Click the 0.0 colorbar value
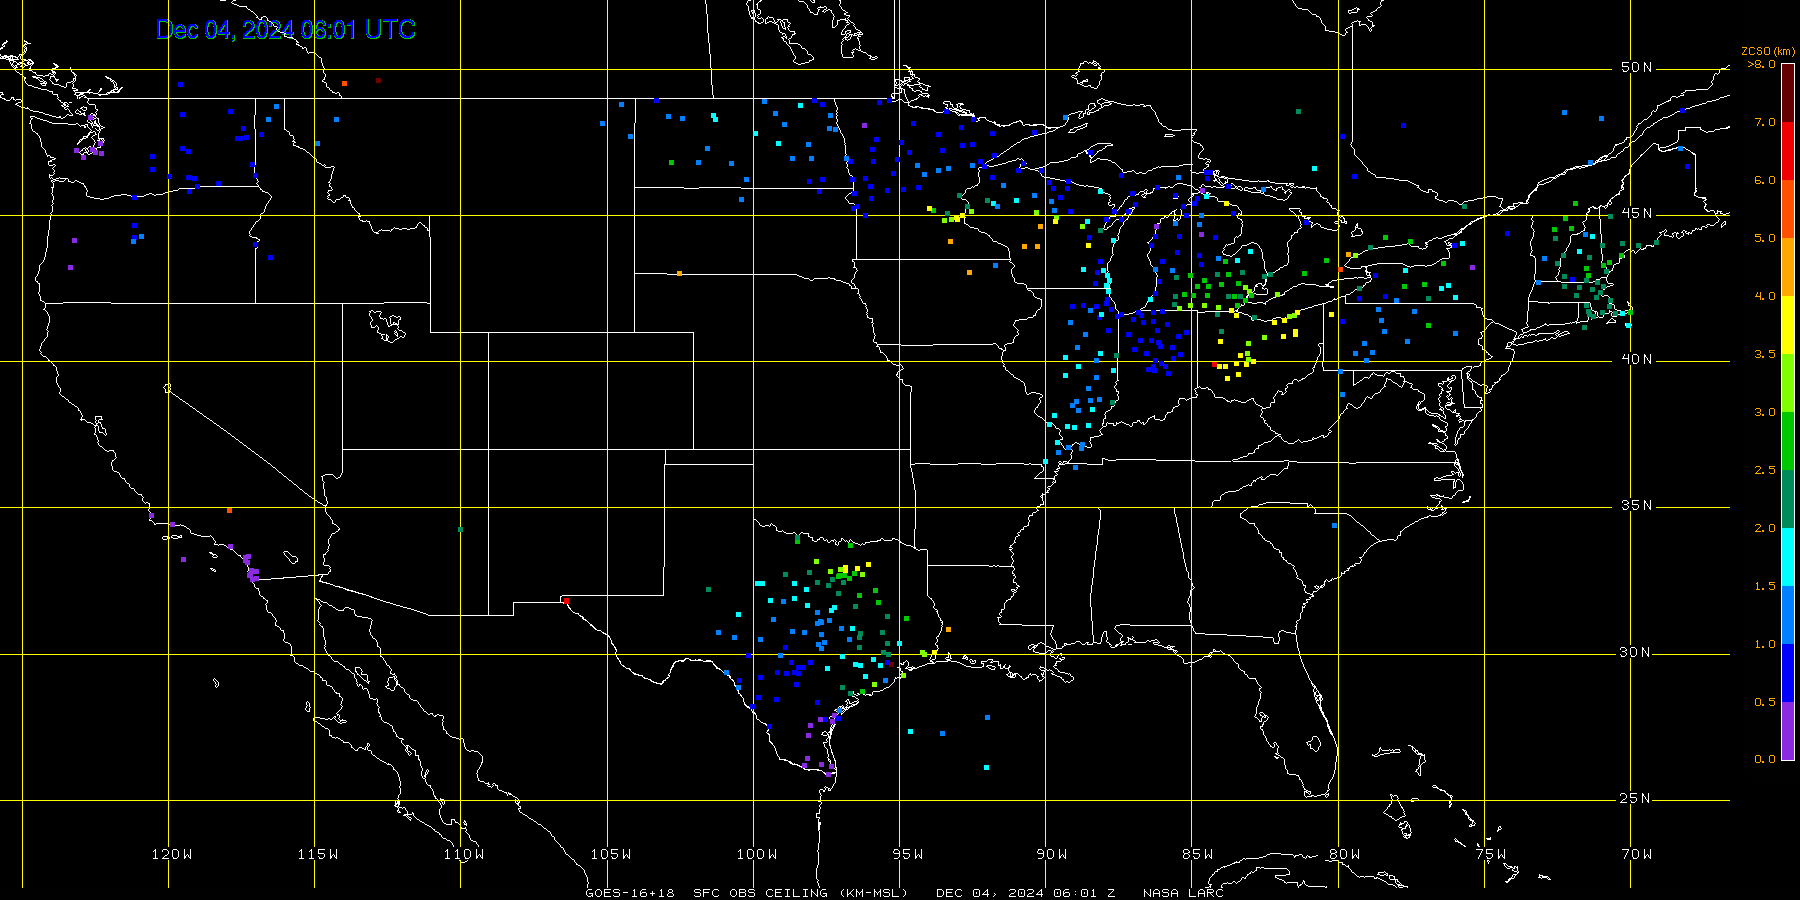The width and height of the screenshot is (1800, 900). click(x=1764, y=759)
